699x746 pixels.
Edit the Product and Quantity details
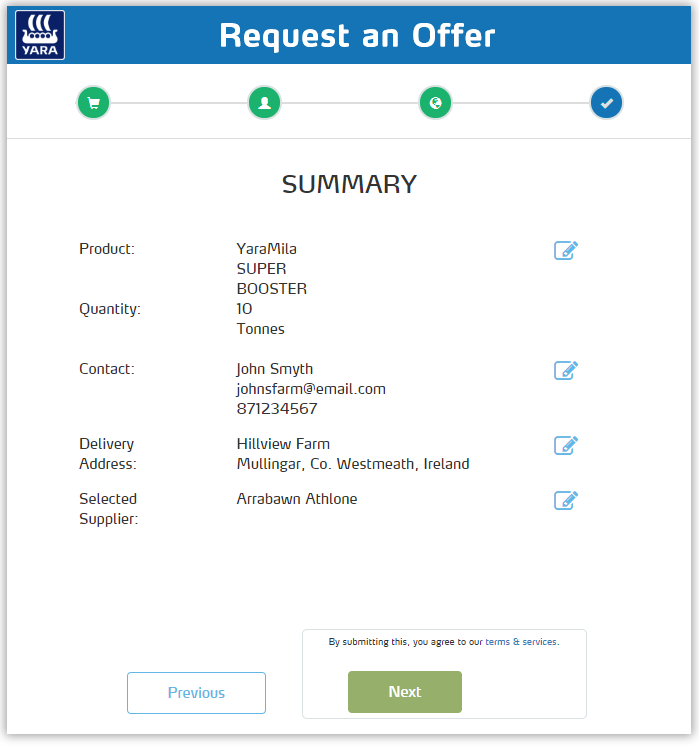tap(566, 250)
